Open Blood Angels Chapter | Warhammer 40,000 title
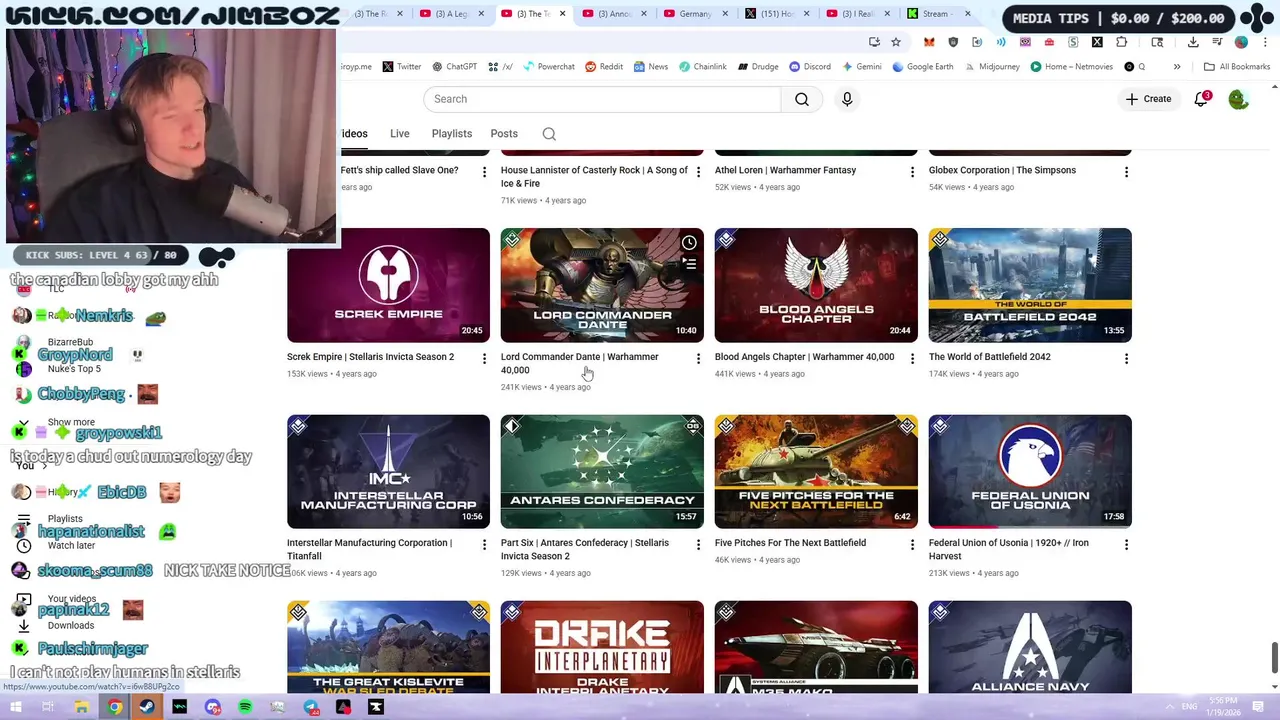1280x720 pixels. 804,357
